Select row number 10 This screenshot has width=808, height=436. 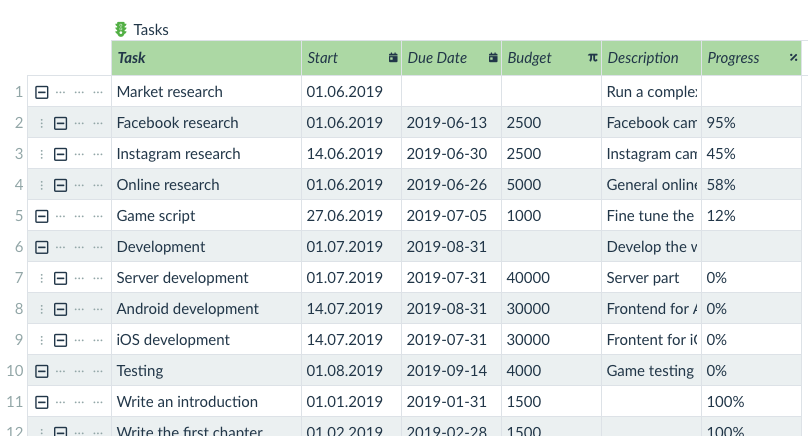tap(15, 371)
